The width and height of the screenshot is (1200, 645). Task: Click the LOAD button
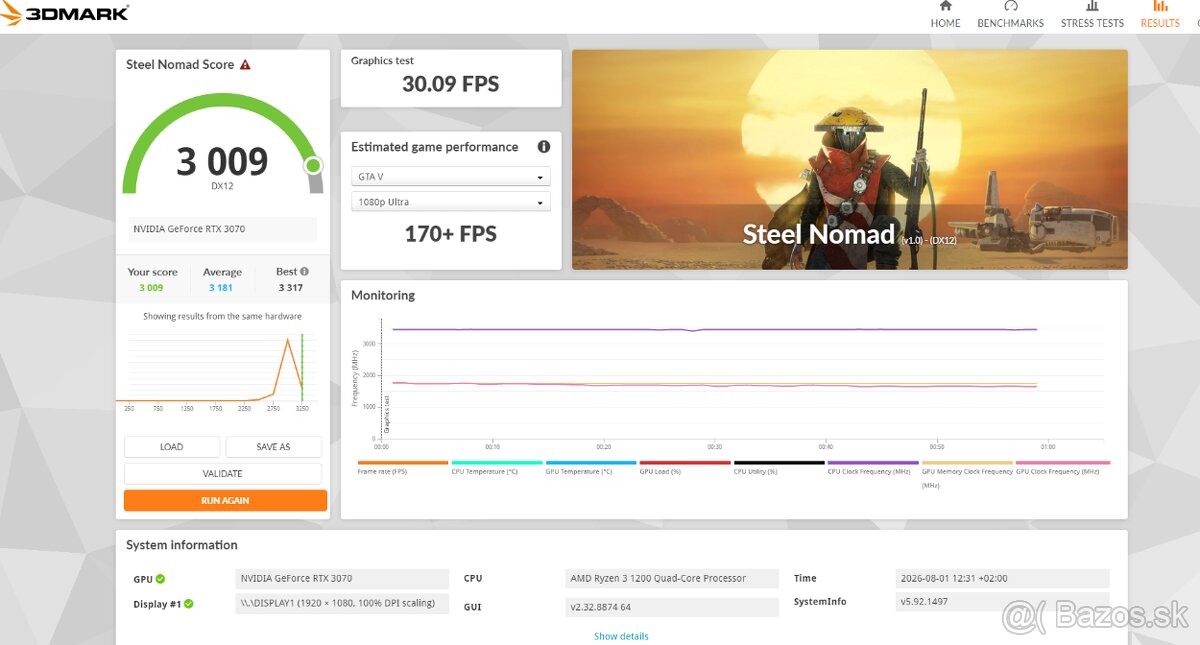(172, 447)
